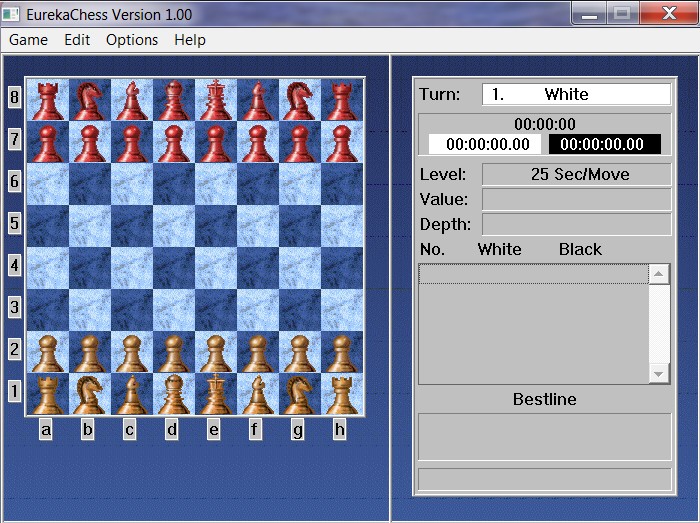Click the empty Value field
The height and width of the screenshot is (523, 700).
(576, 199)
